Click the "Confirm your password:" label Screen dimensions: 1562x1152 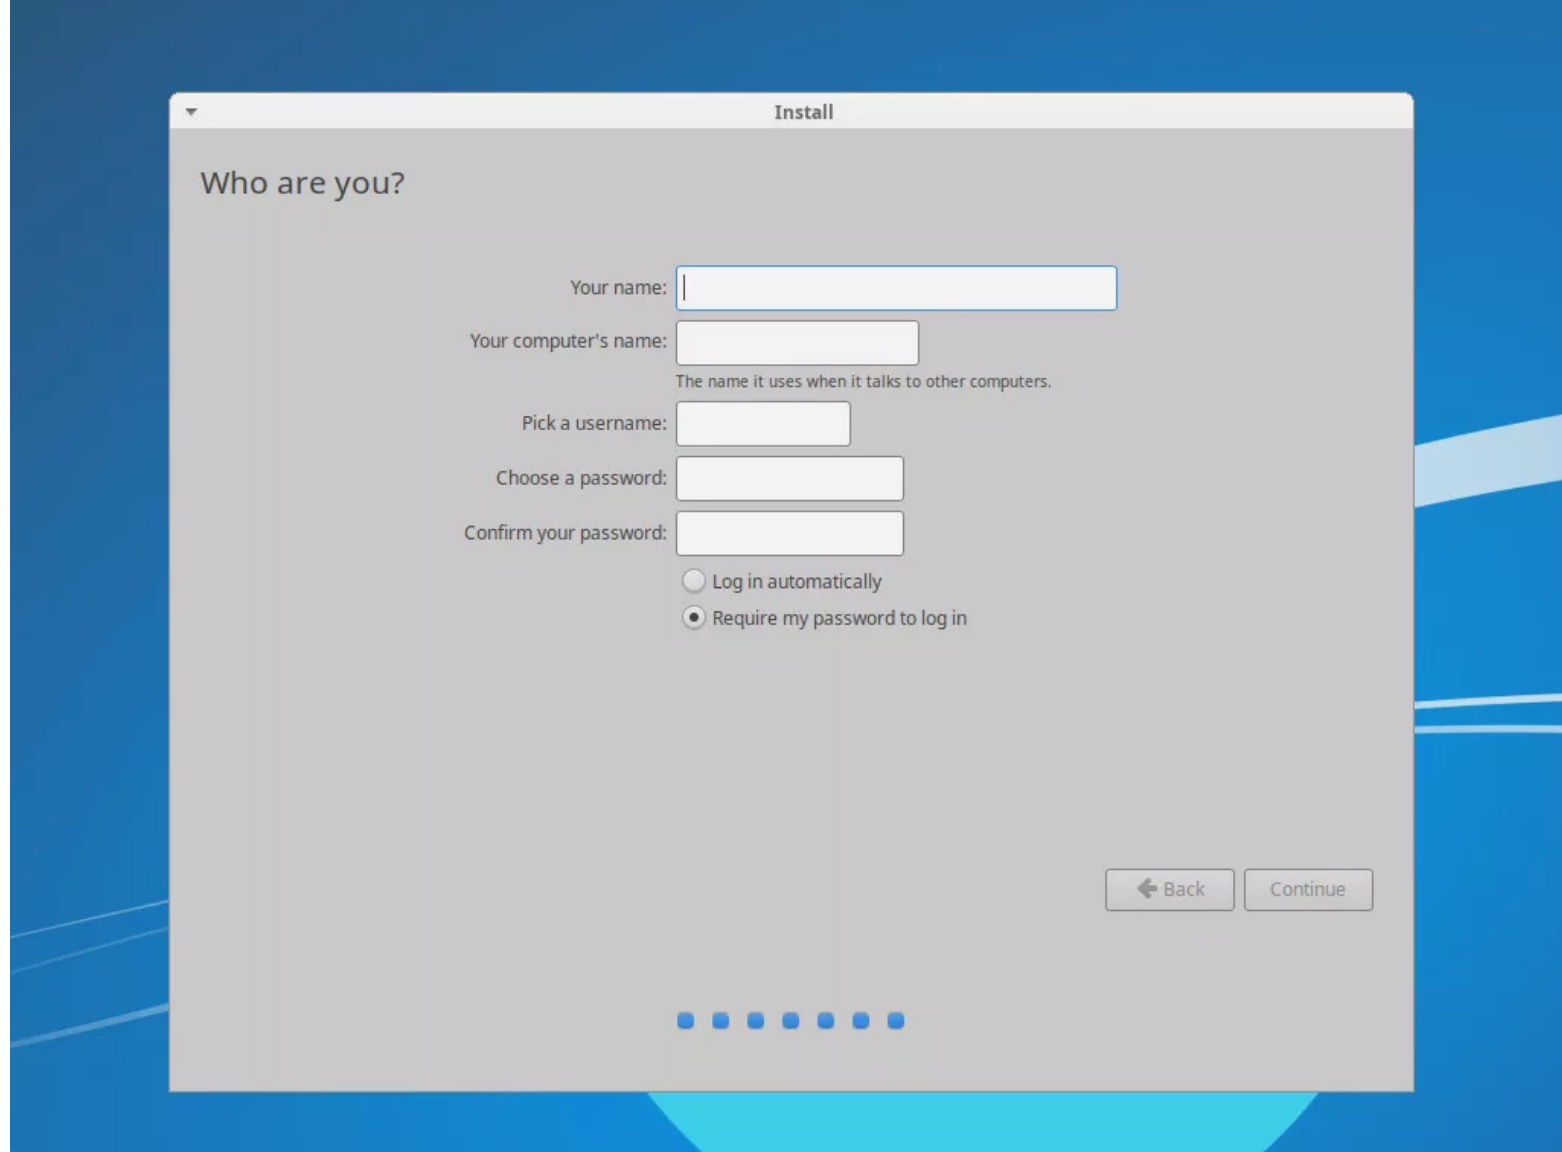(565, 533)
